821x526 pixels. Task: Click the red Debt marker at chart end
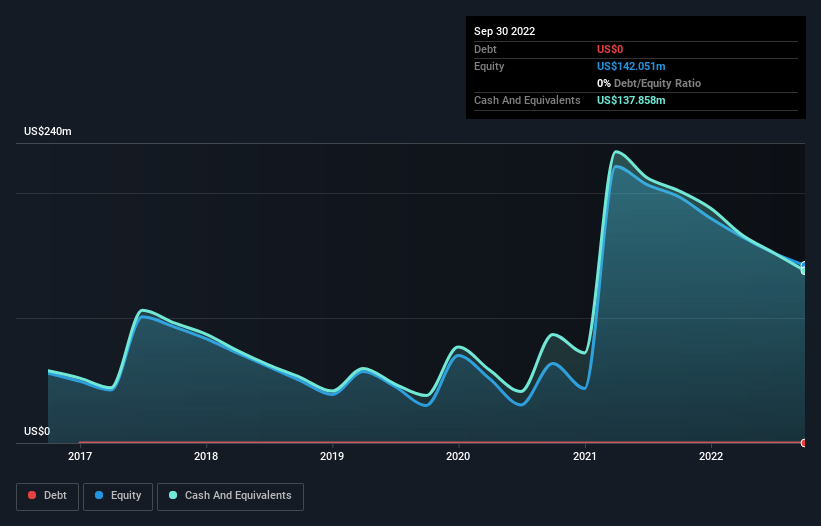tap(804, 443)
